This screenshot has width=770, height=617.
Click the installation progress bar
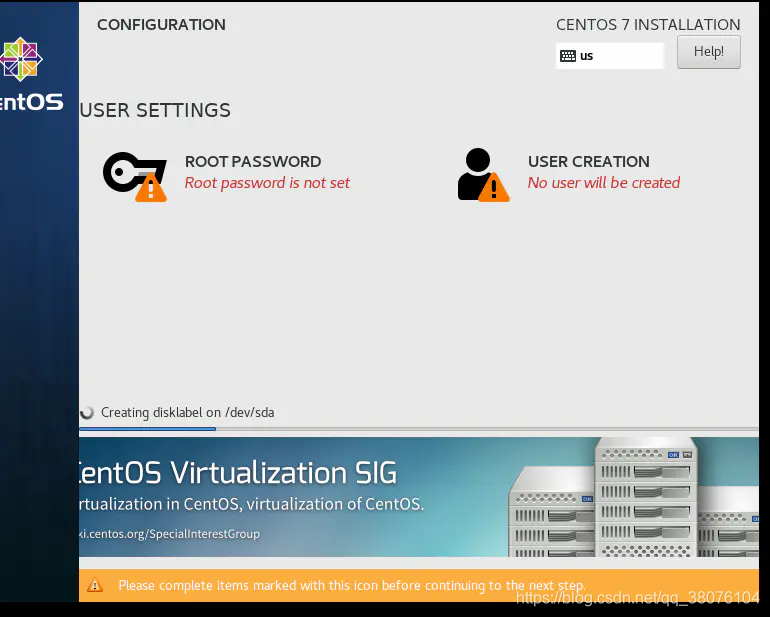pos(419,429)
